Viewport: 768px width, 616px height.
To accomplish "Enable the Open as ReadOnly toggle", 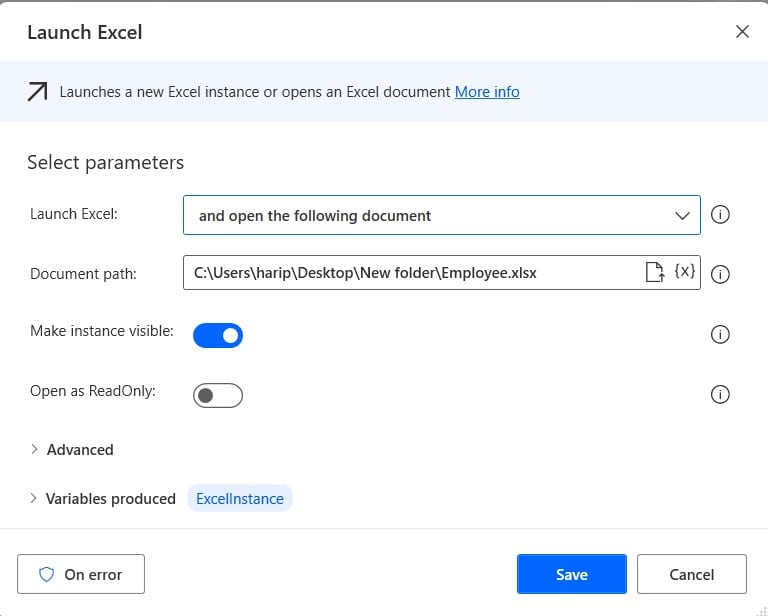I will coord(218,395).
